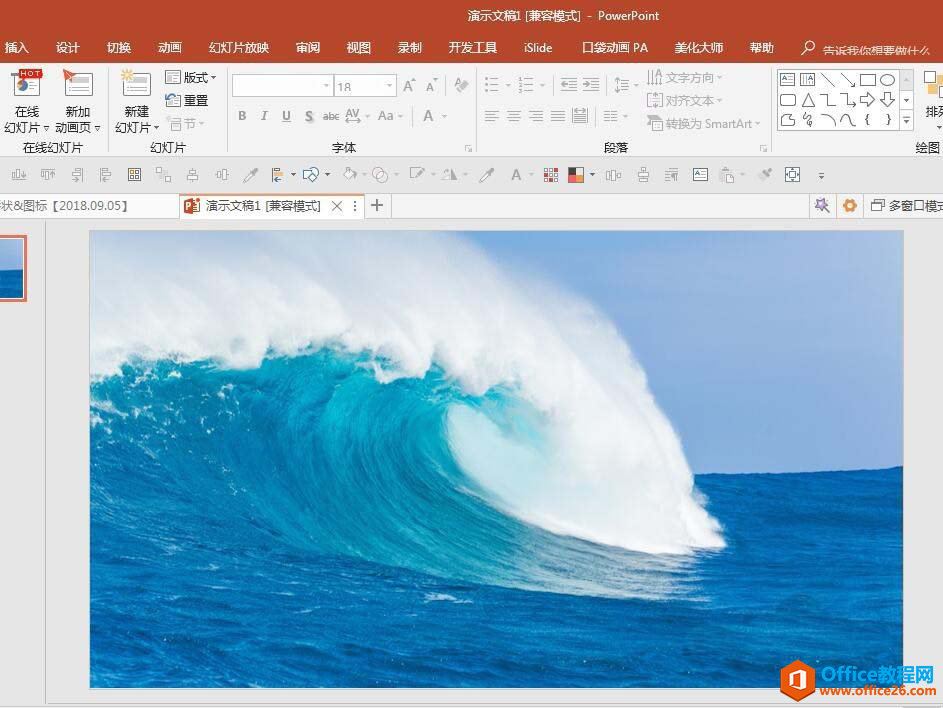943x708 pixels.
Task: Select the down block arrow shape
Action: [888, 100]
